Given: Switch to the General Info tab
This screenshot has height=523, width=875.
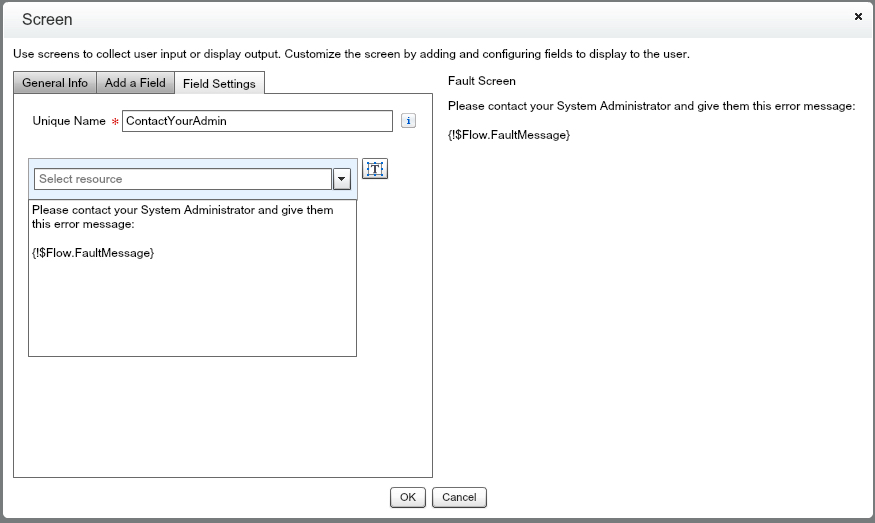Looking at the screenshot, I should point(55,83).
